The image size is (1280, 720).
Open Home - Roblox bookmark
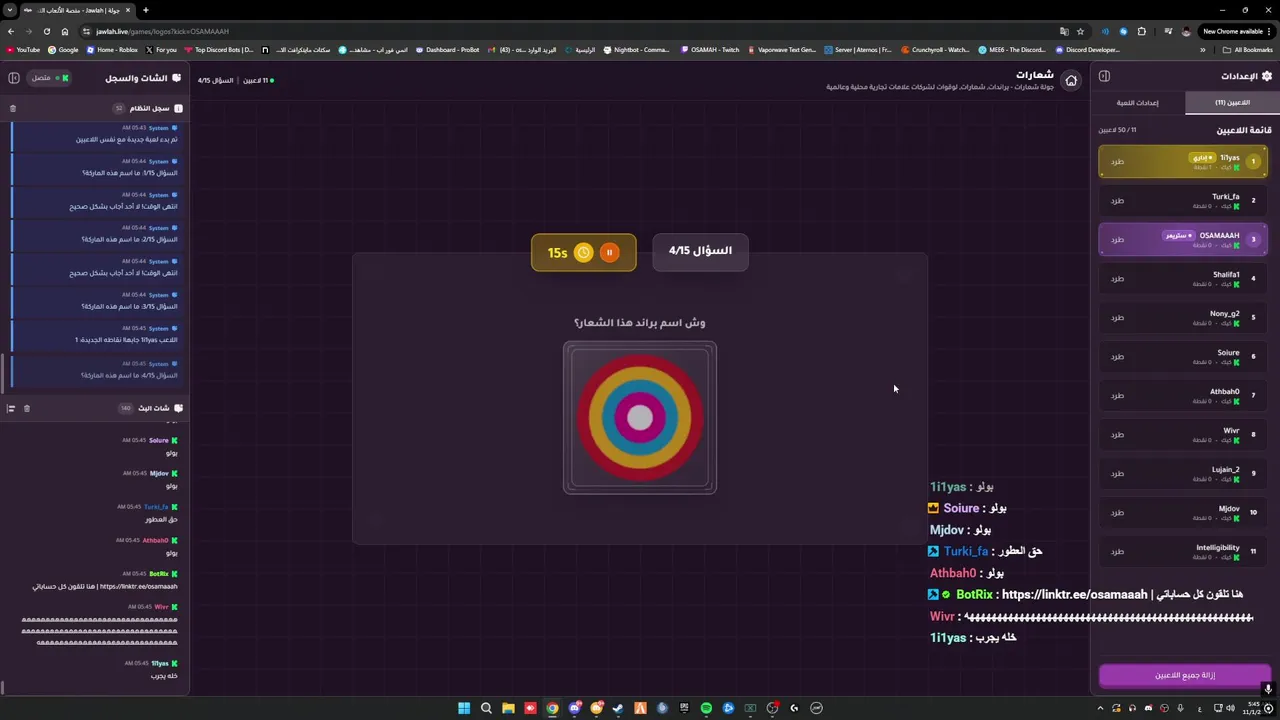point(112,49)
